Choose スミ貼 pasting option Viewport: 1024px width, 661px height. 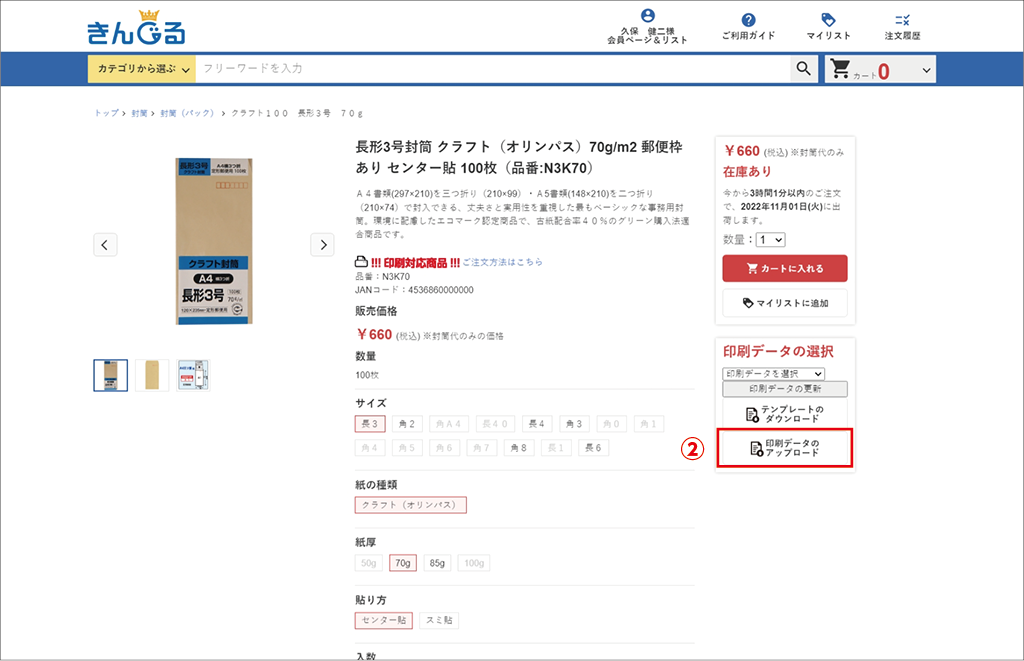[x=438, y=620]
